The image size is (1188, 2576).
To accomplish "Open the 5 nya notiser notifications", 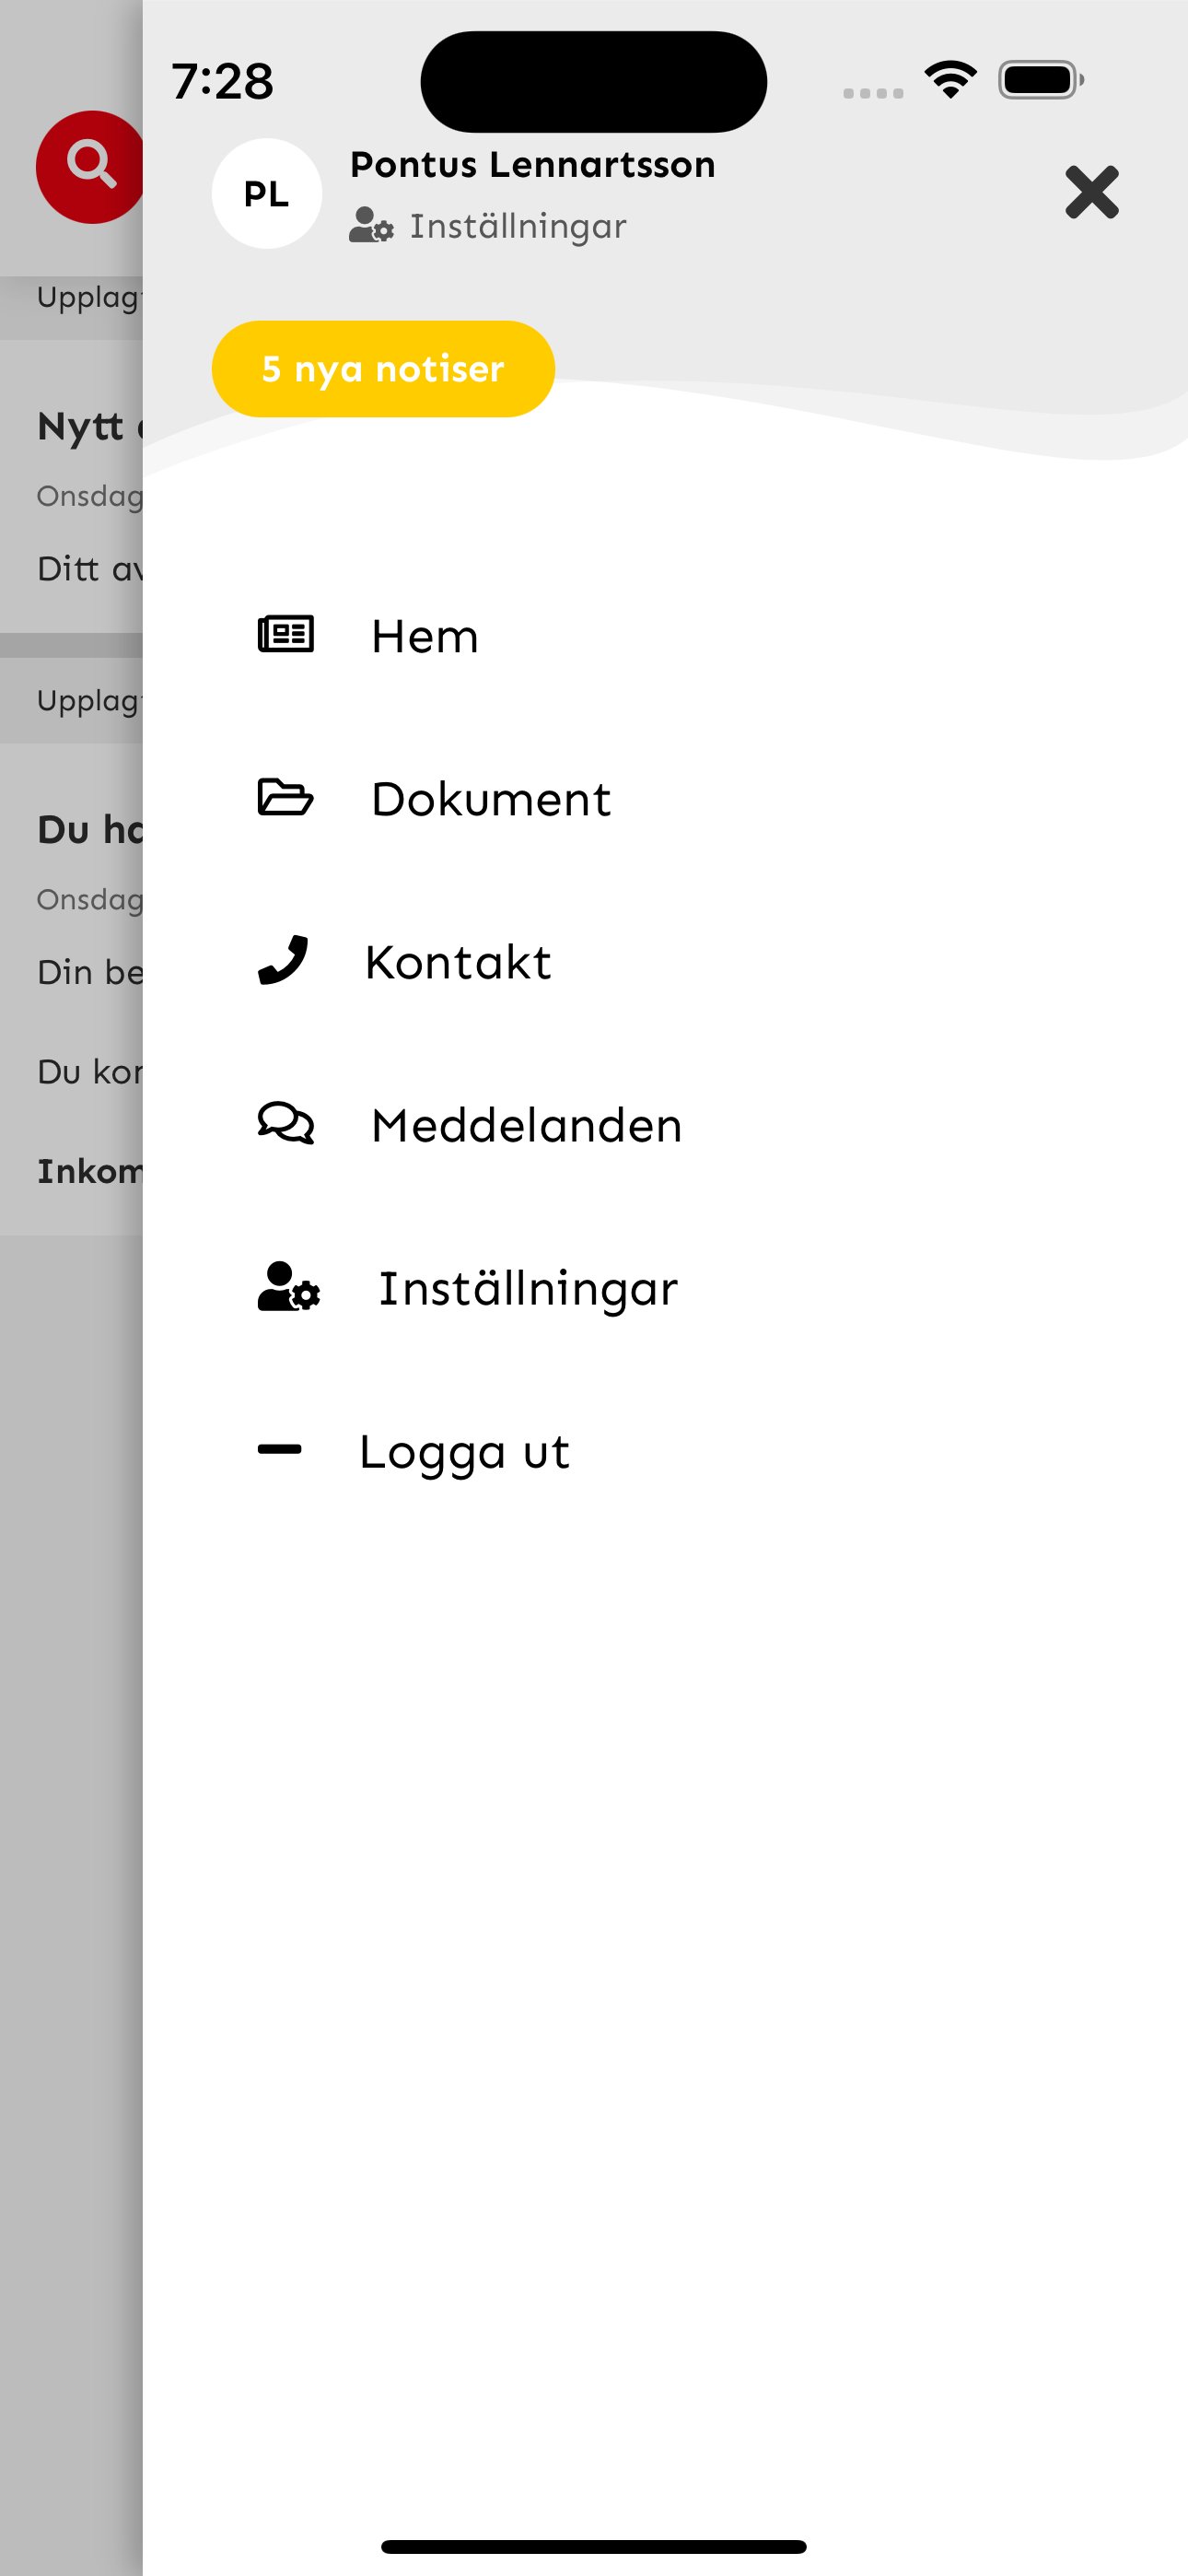I will (x=383, y=369).
